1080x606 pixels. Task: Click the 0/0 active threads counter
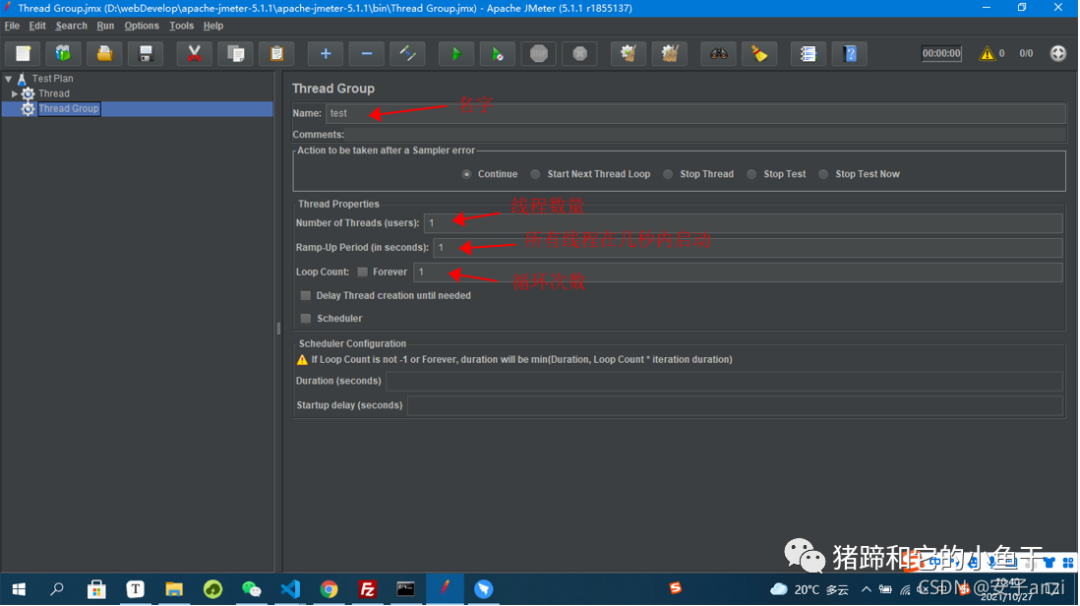coord(1026,53)
